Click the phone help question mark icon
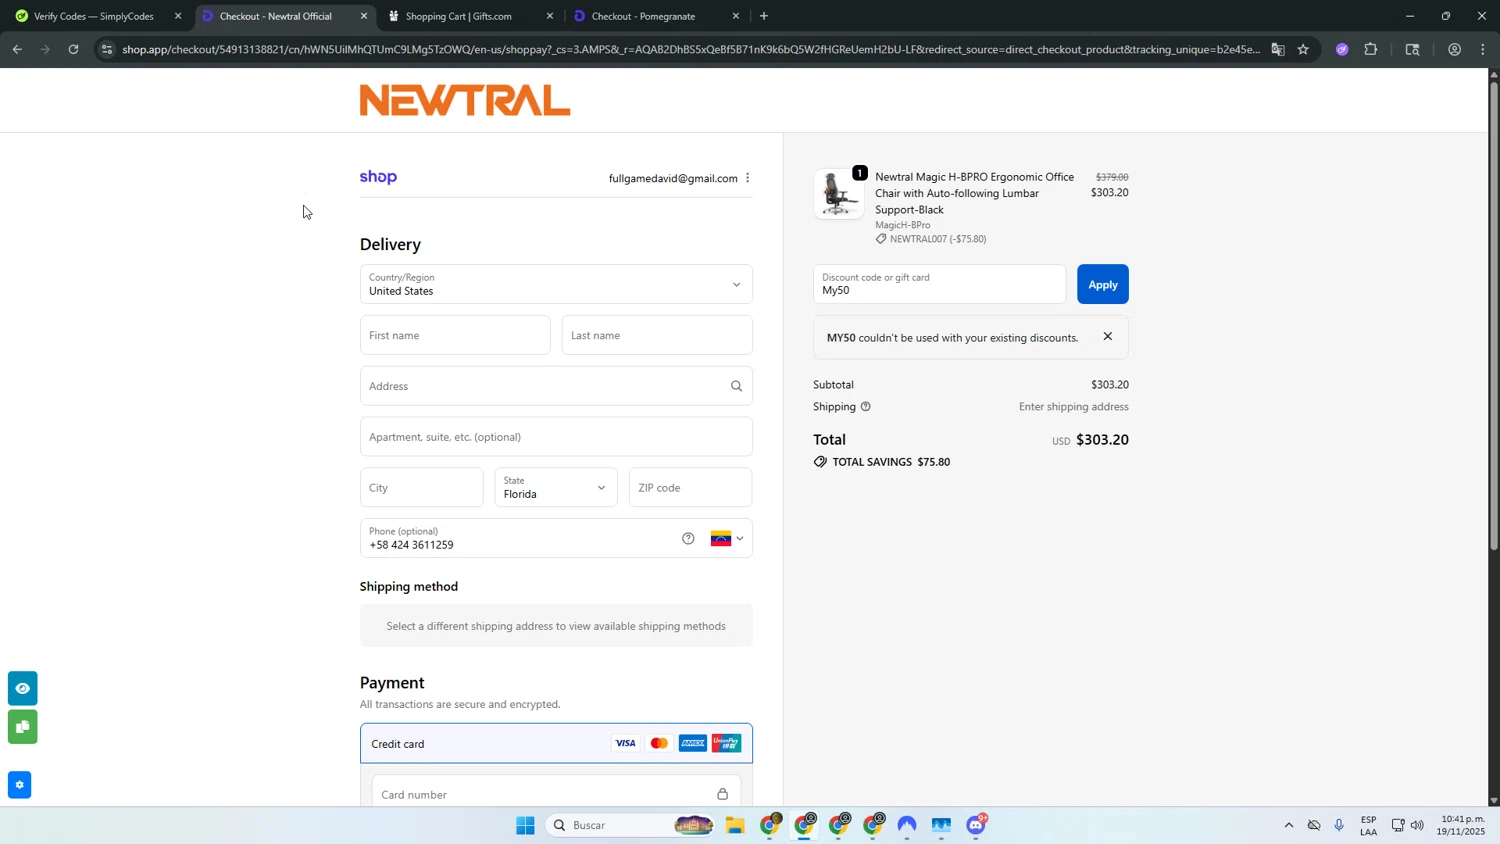The image size is (1500, 844). [688, 538]
